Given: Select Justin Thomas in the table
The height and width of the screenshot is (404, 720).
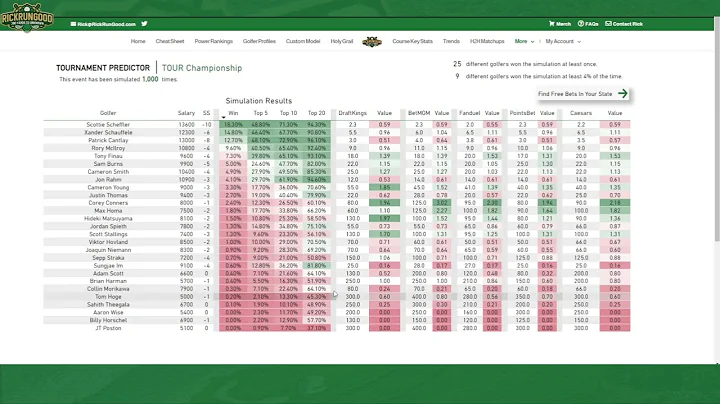Looking at the screenshot, I should (108, 195).
